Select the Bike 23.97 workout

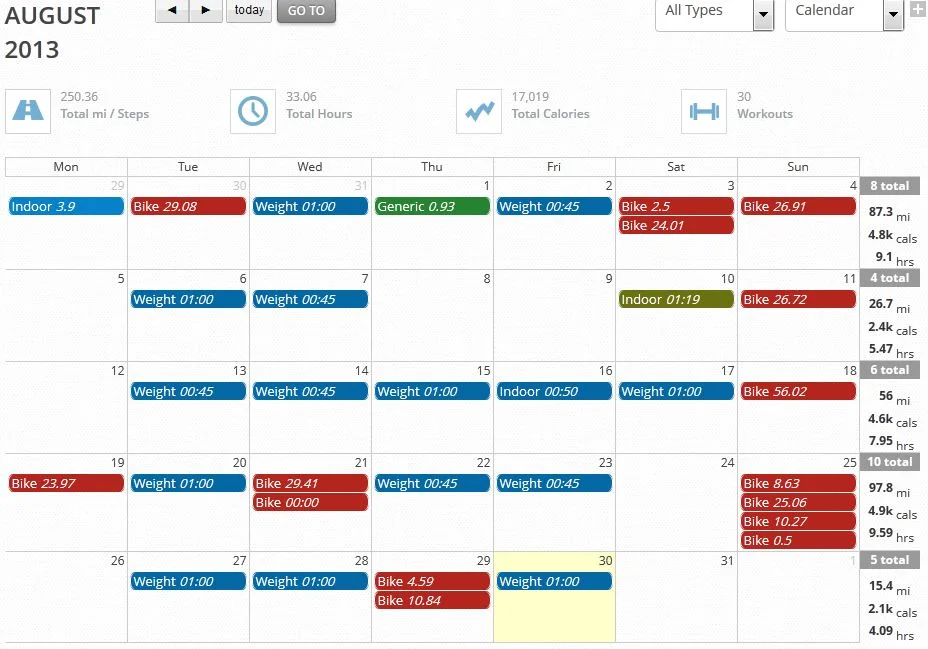click(66, 483)
